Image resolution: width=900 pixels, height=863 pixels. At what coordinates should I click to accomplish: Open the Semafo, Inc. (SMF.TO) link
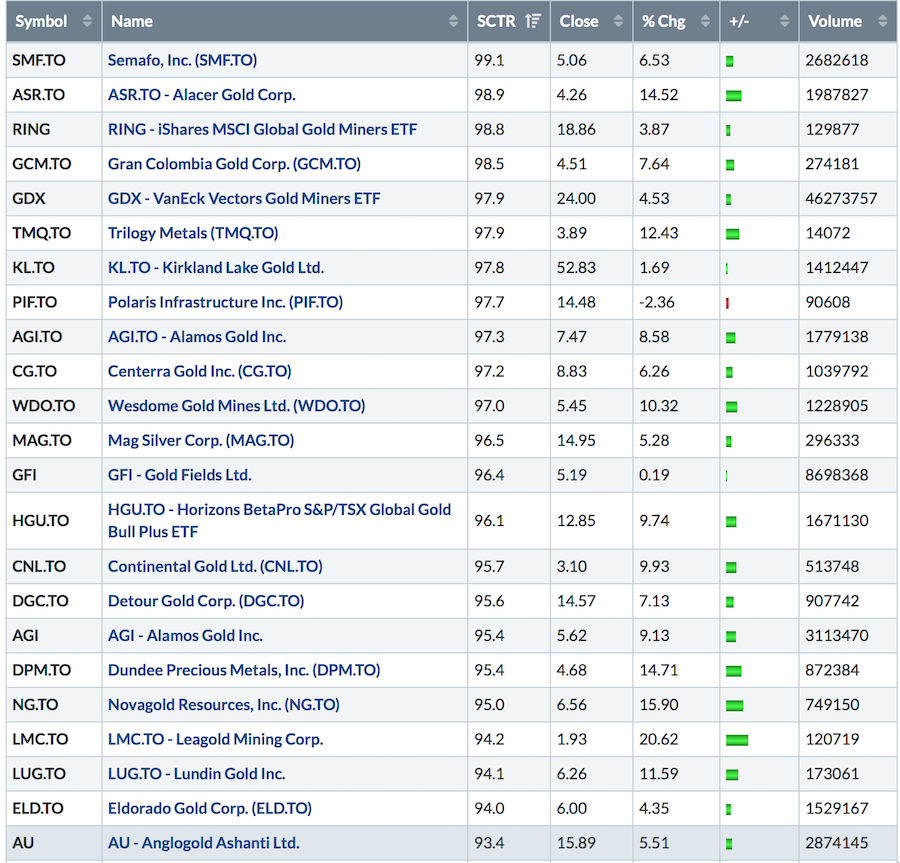(x=182, y=60)
